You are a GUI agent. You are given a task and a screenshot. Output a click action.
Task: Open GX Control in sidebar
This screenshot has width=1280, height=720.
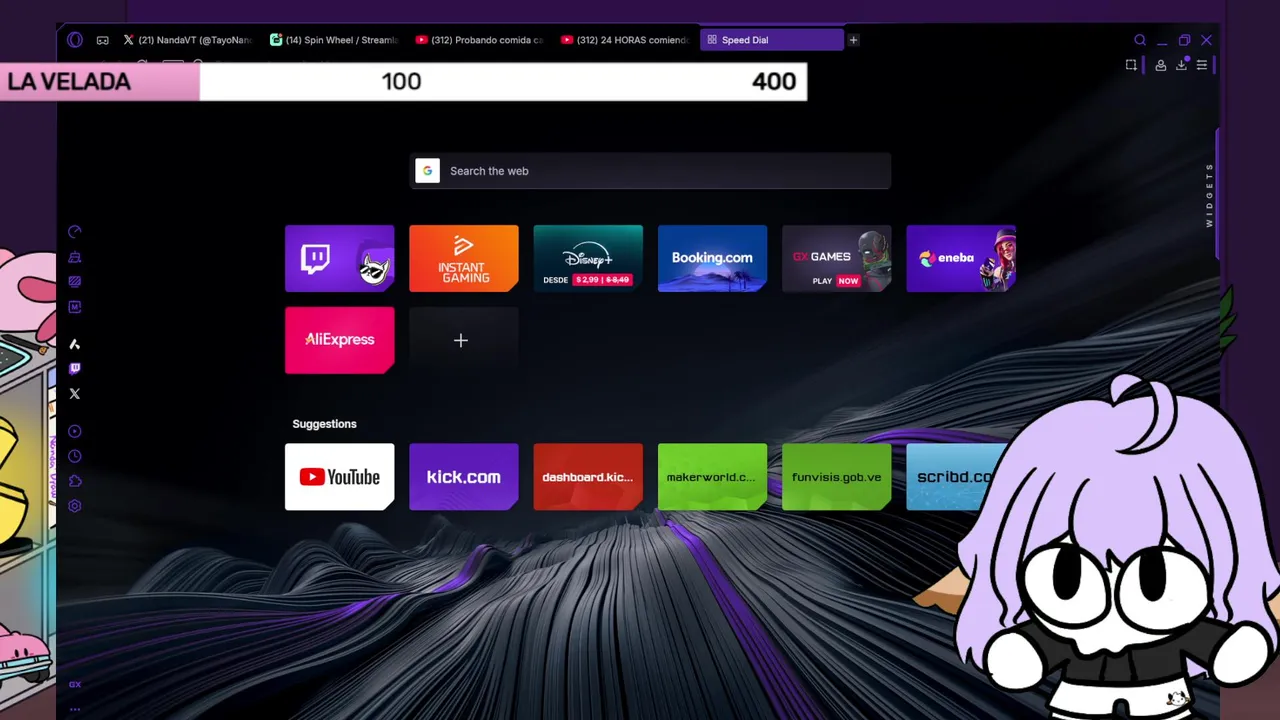point(75,232)
